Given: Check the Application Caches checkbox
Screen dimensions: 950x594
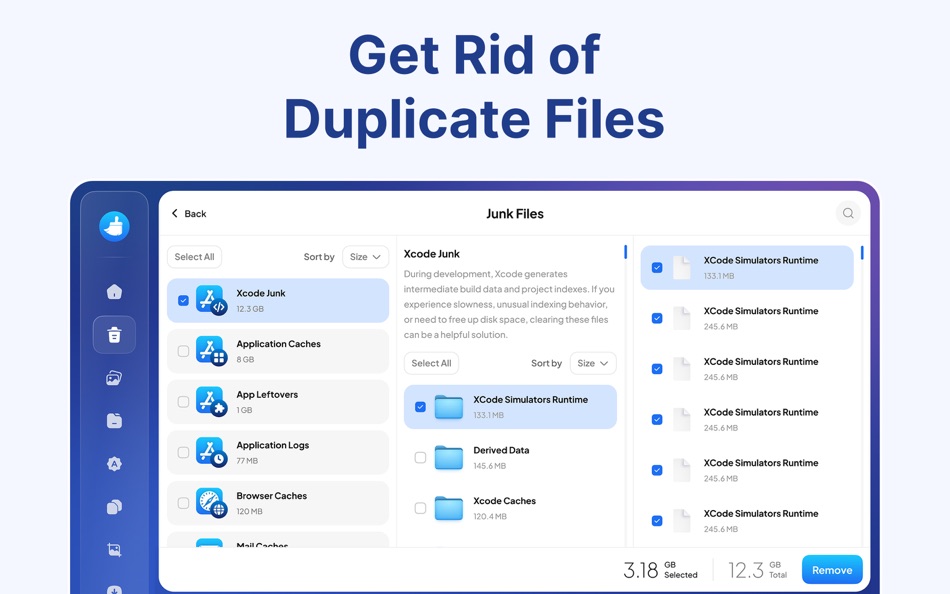Looking at the screenshot, I should click(x=183, y=351).
